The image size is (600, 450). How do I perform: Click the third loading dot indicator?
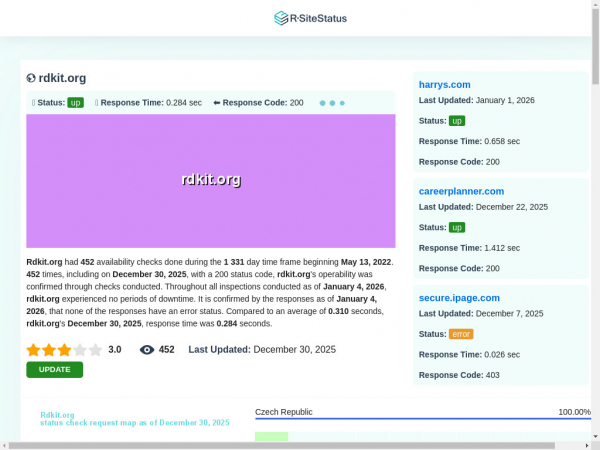pos(342,103)
